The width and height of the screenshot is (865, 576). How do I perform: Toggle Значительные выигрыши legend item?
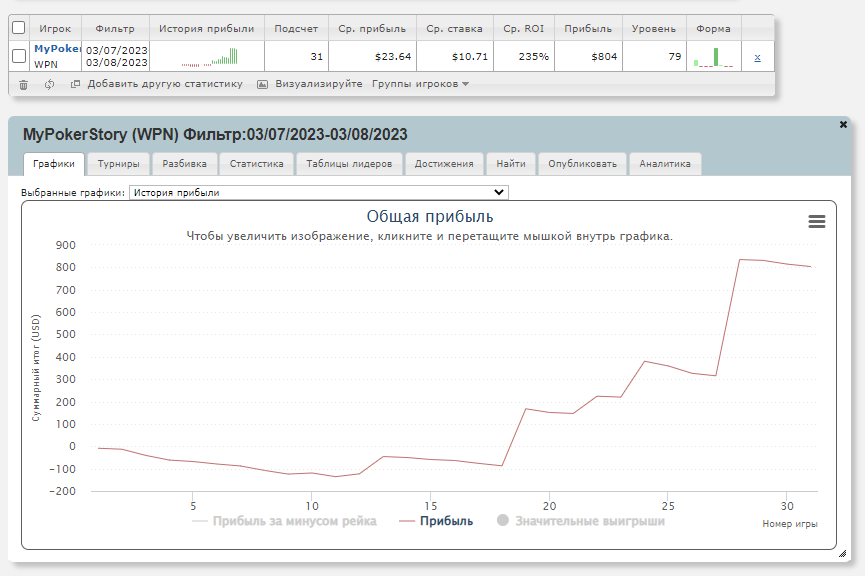coord(581,521)
